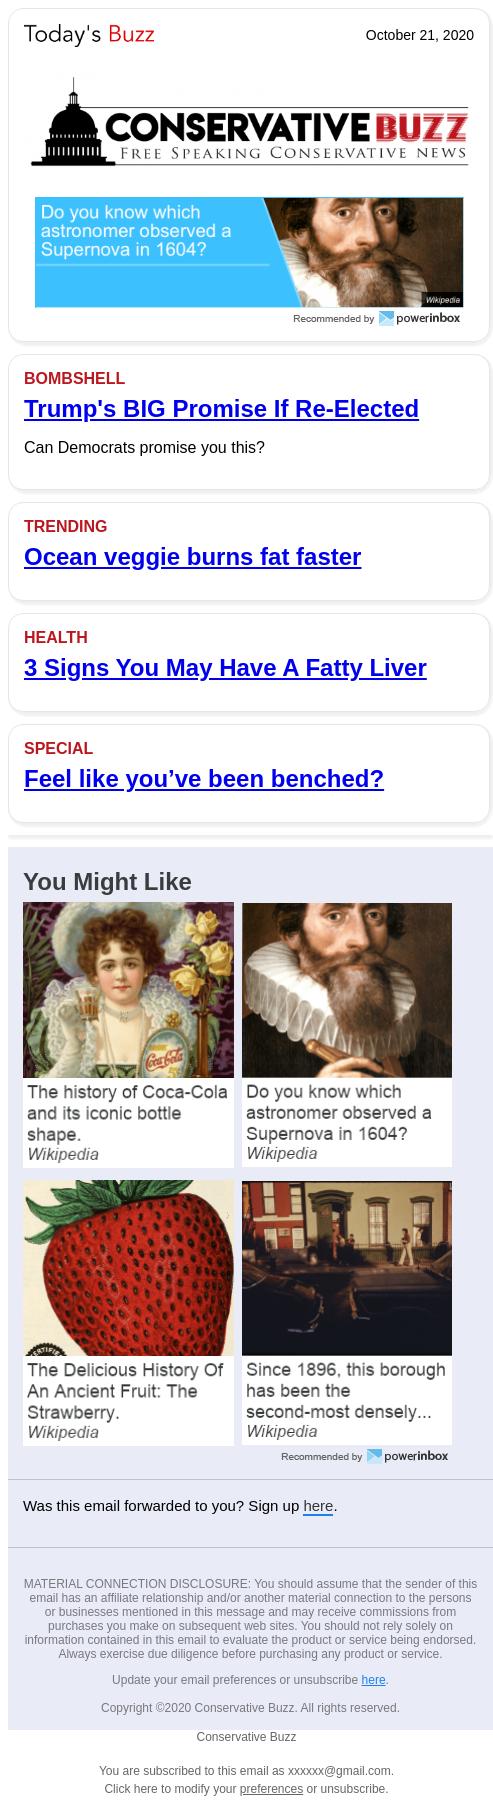Click unsubscribe 'here' link in disclosure
This screenshot has height=1806, width=493.
(373, 1680)
